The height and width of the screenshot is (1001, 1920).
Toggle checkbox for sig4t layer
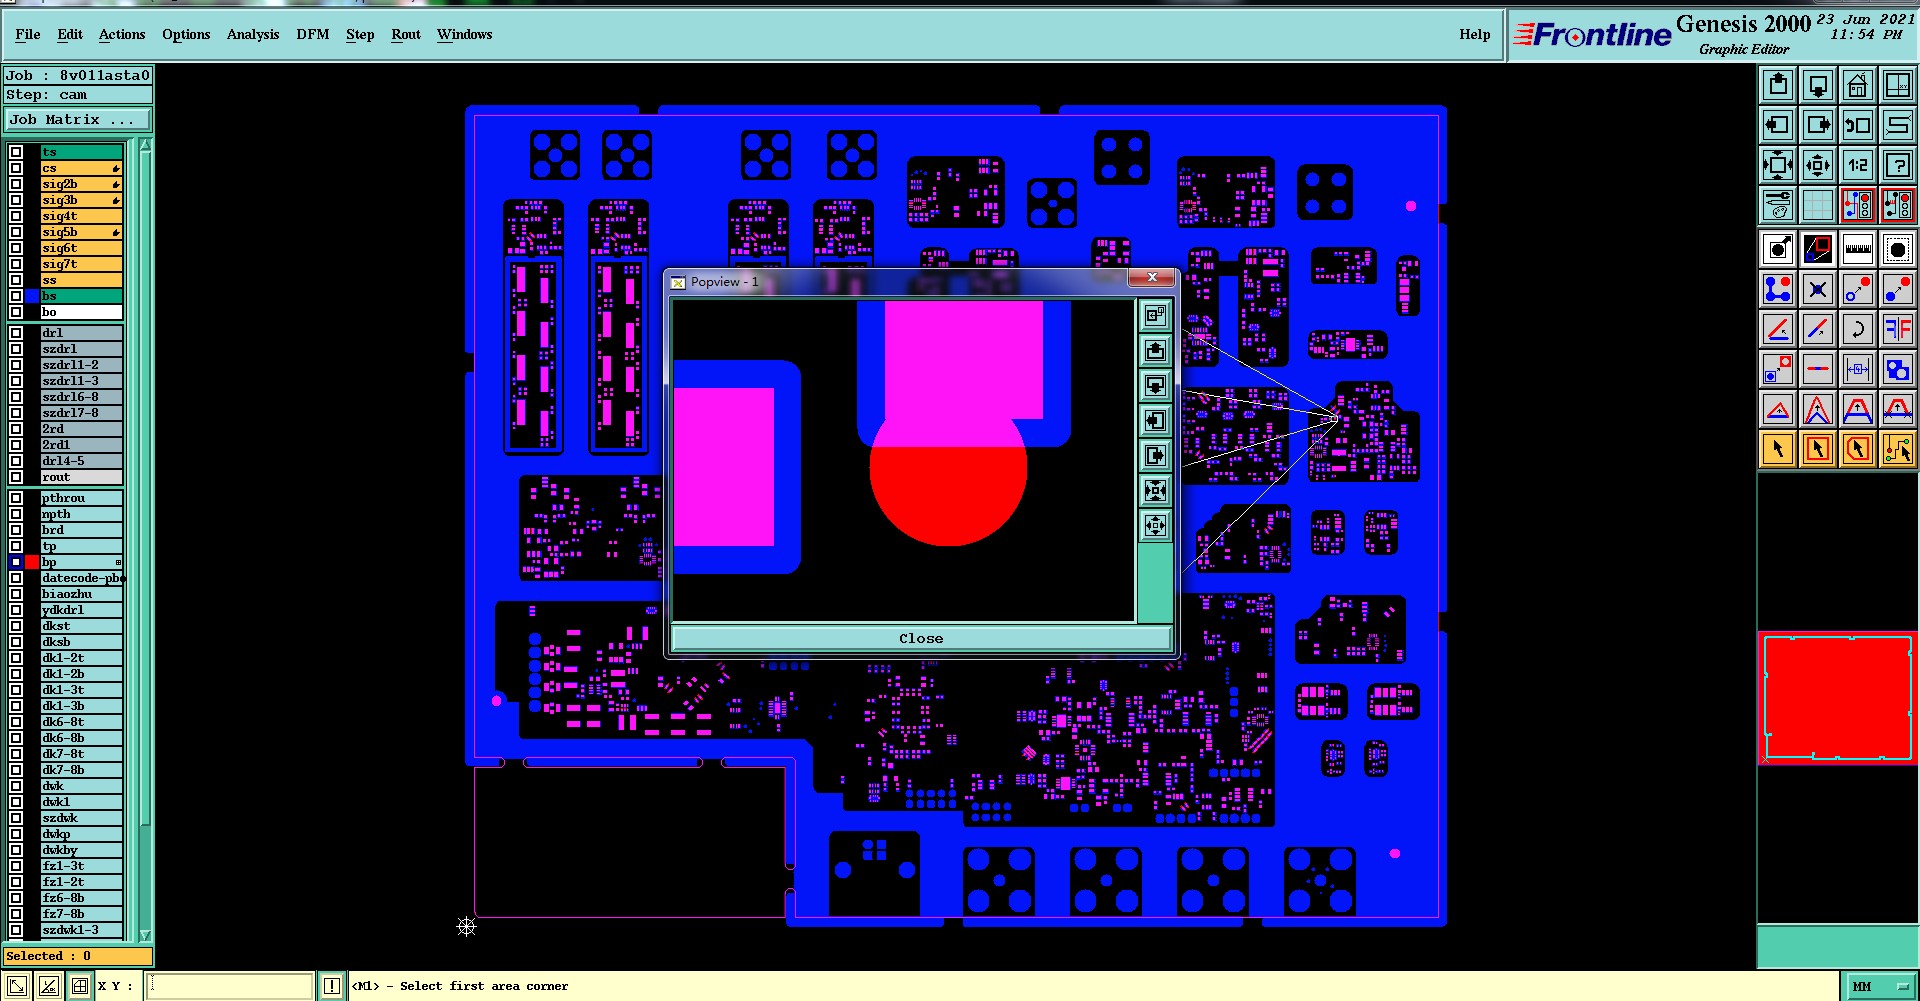click(x=16, y=216)
